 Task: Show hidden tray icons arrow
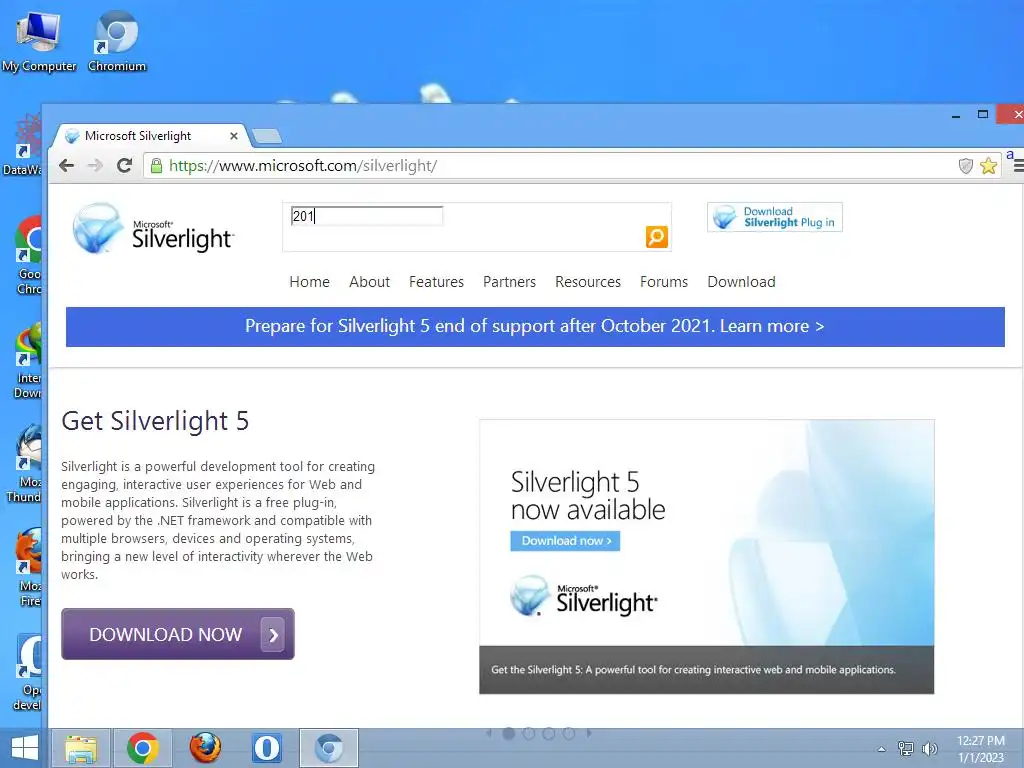coord(882,750)
